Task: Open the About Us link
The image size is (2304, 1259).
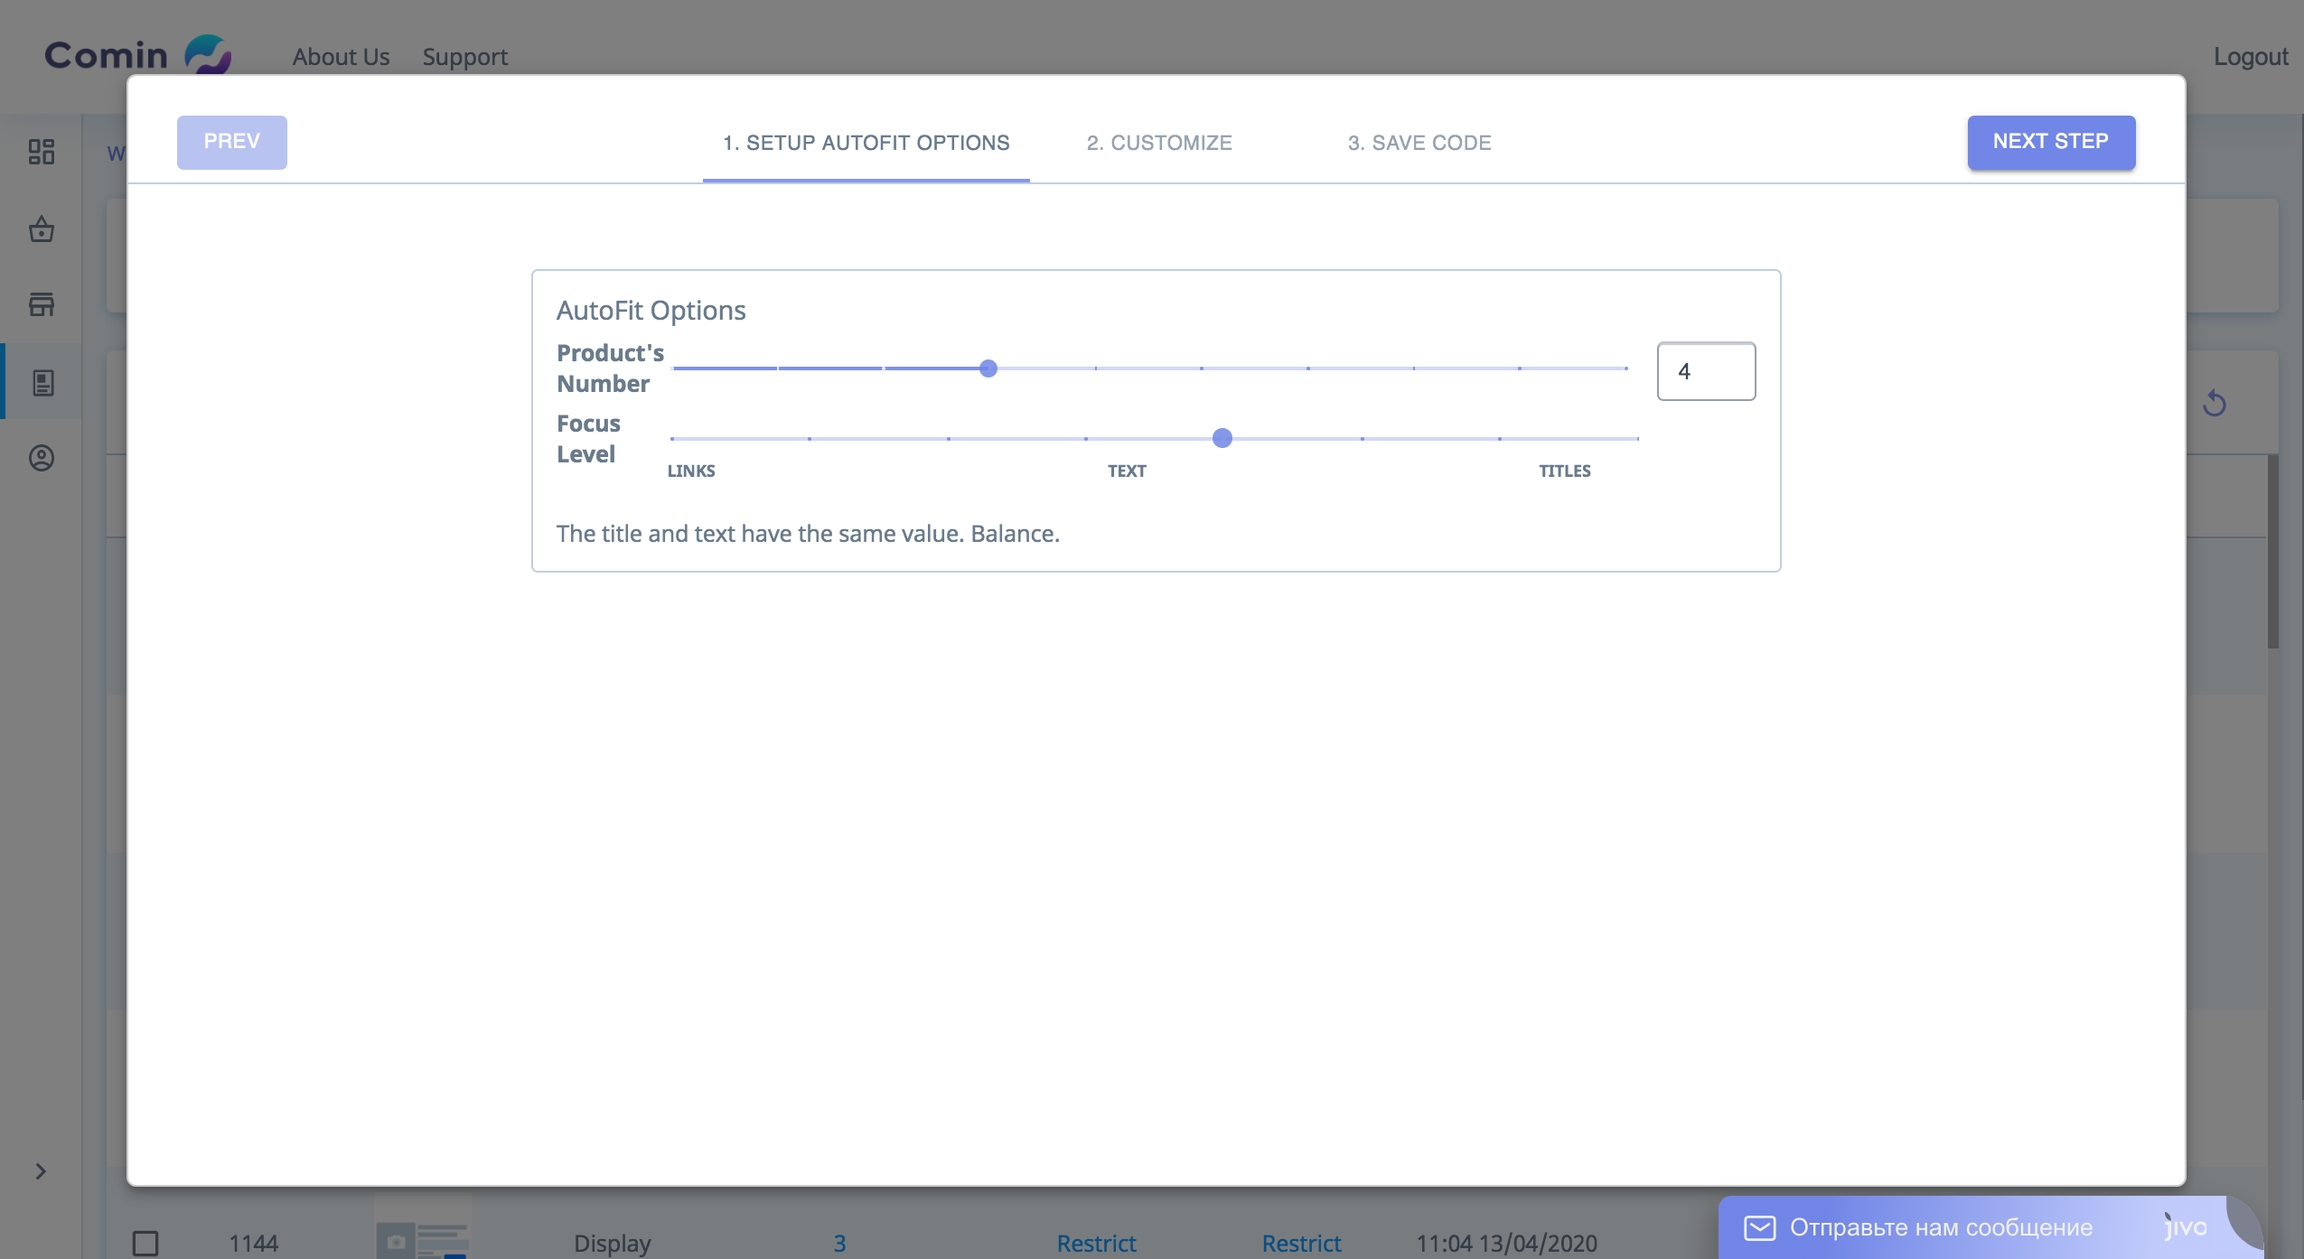Action: pyautogui.click(x=341, y=56)
